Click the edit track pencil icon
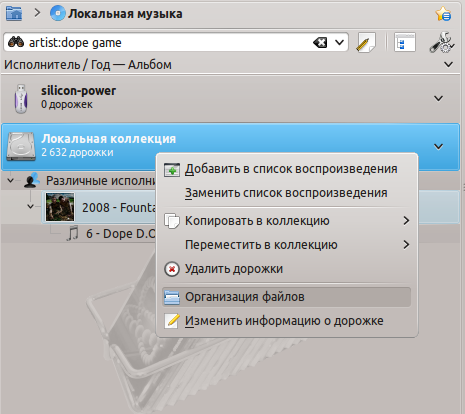This screenshot has height=414, width=465. click(x=172, y=321)
